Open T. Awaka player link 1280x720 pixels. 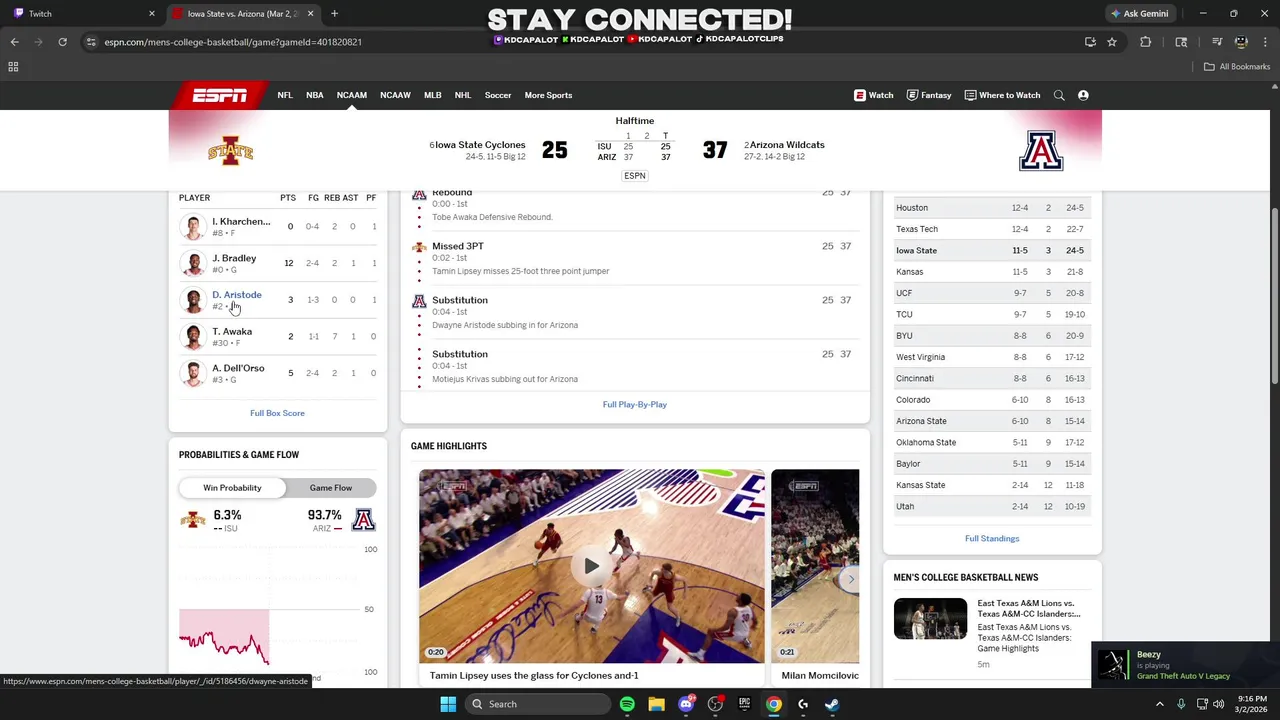point(232,332)
